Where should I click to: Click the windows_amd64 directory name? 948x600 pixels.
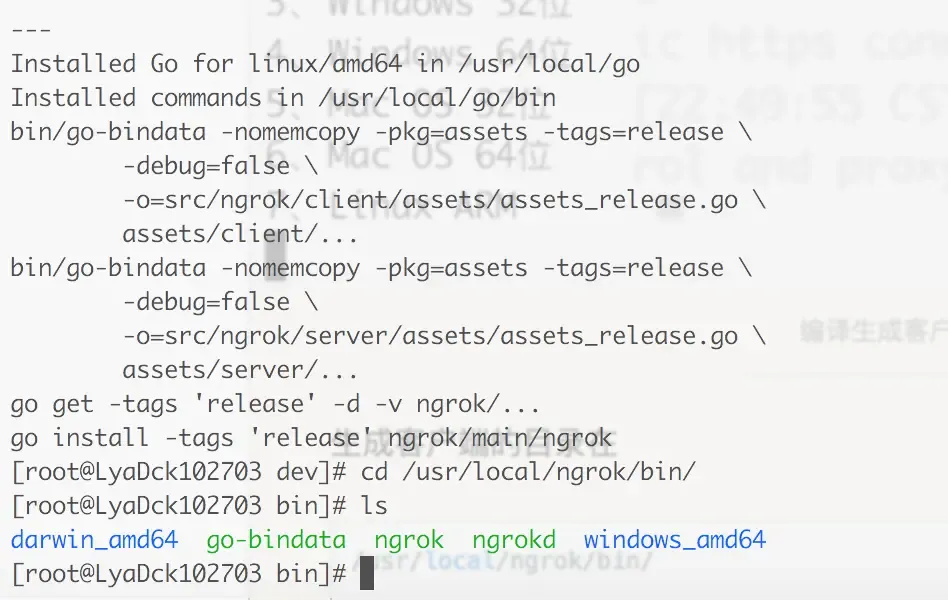tap(675, 541)
